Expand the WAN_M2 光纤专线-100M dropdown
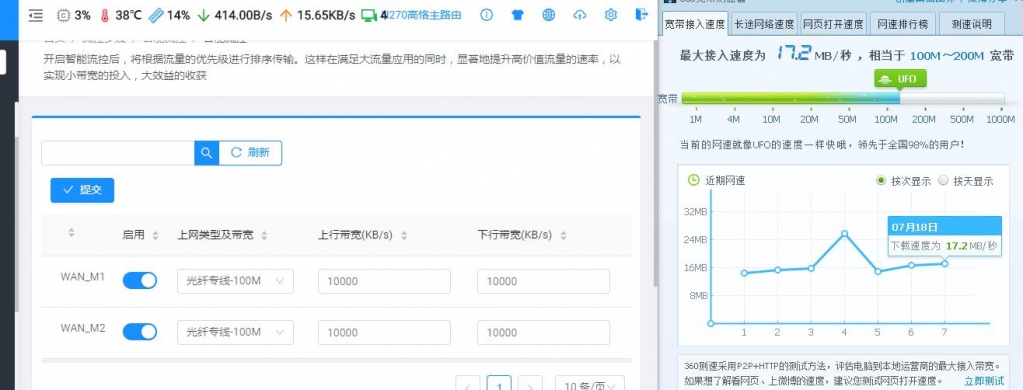Image resolution: width=1023 pixels, height=390 pixels. point(235,333)
